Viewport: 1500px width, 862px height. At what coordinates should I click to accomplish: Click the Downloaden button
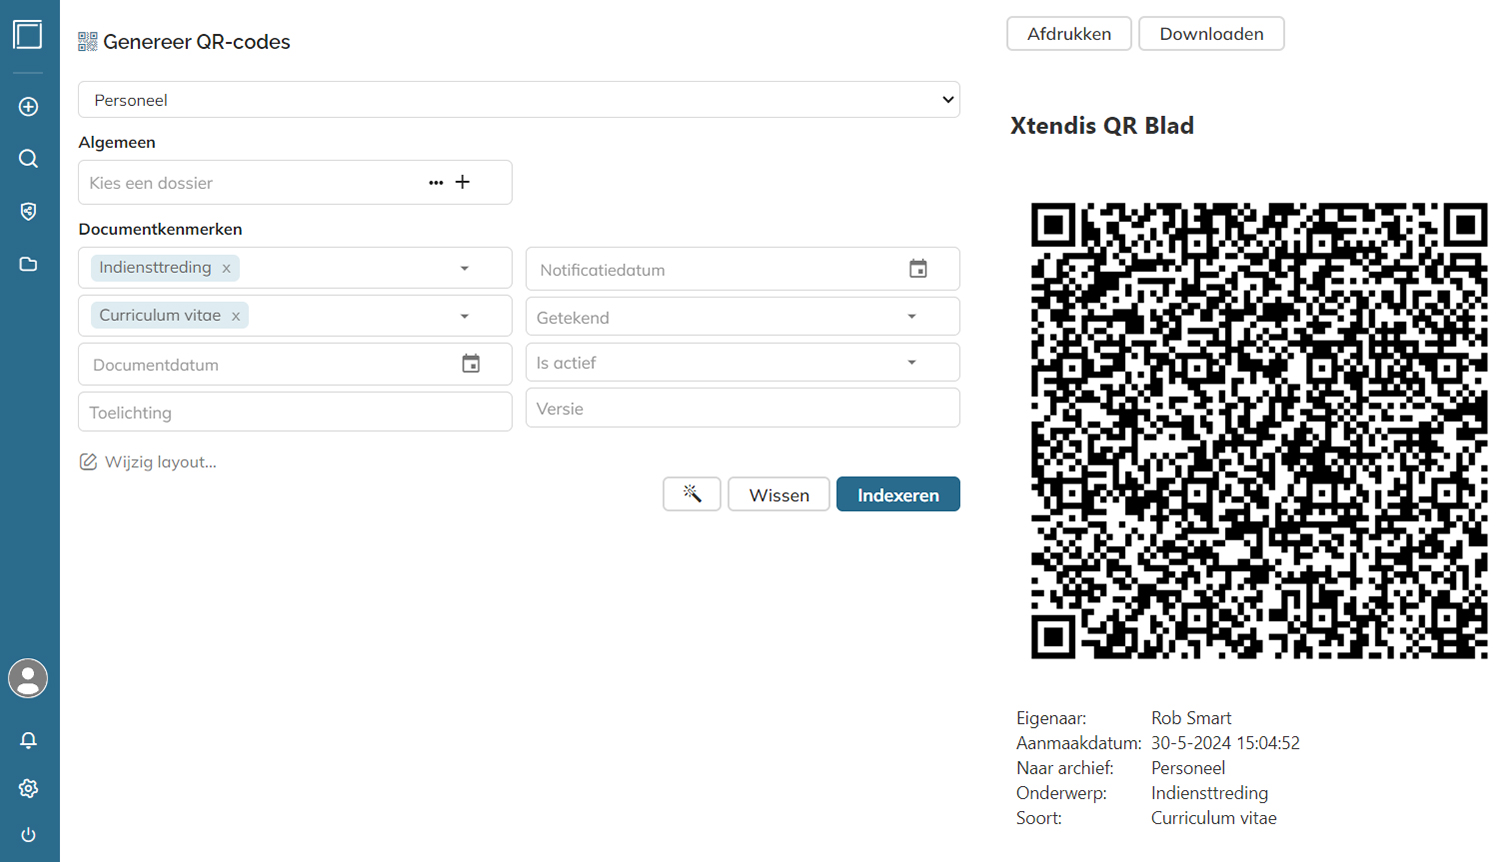tap(1211, 34)
